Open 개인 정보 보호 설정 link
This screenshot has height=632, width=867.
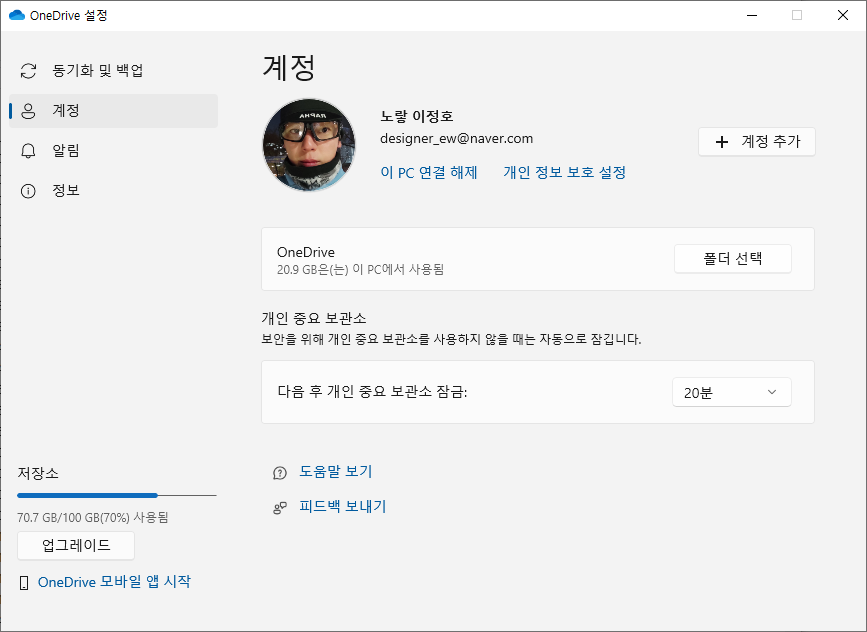pyautogui.click(x=563, y=173)
